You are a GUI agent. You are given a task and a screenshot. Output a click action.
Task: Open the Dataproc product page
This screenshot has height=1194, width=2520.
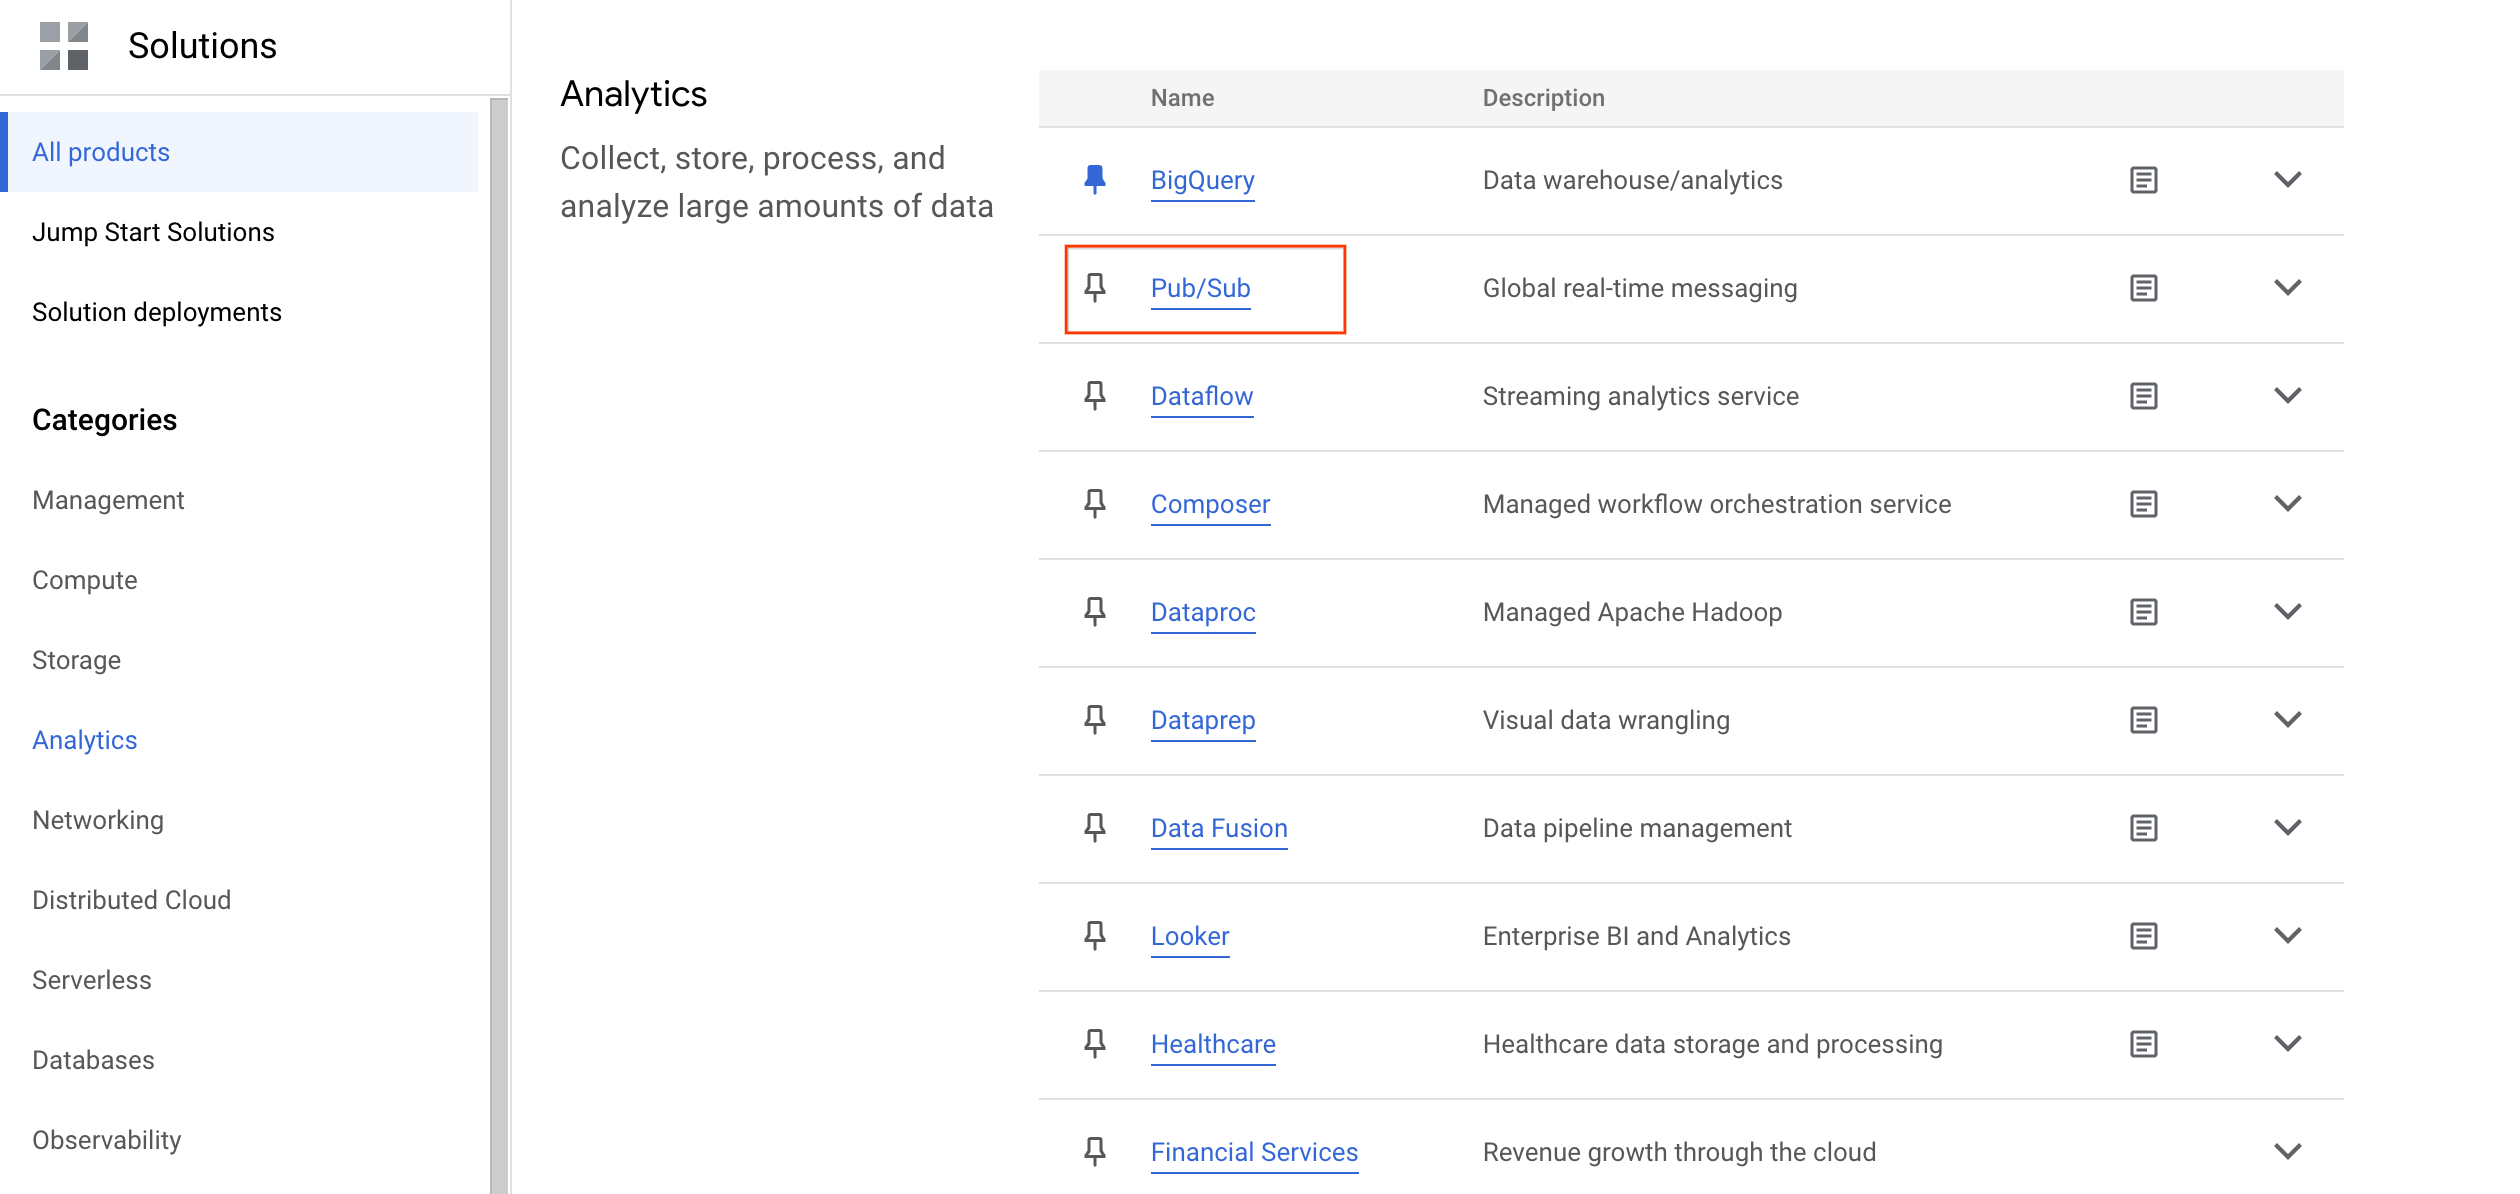tap(1201, 611)
